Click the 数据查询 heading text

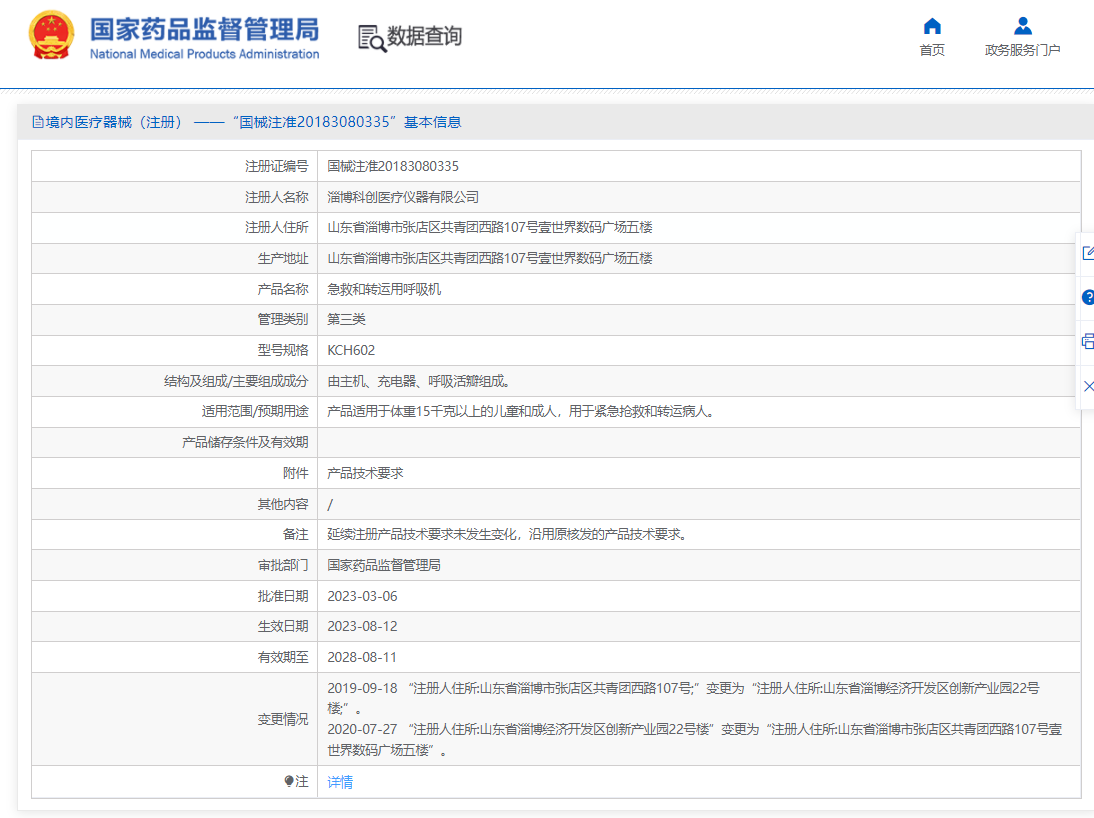424,36
